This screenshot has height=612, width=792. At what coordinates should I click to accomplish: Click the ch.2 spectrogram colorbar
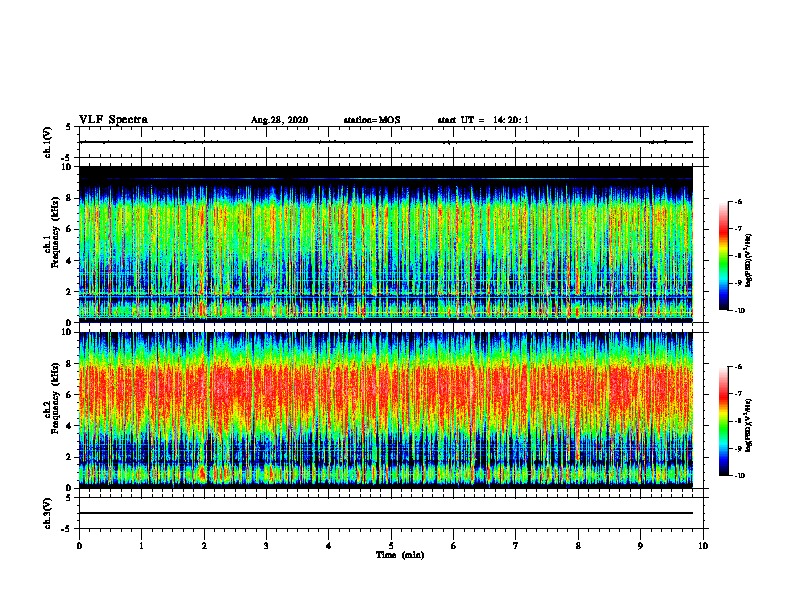pyautogui.click(x=724, y=421)
